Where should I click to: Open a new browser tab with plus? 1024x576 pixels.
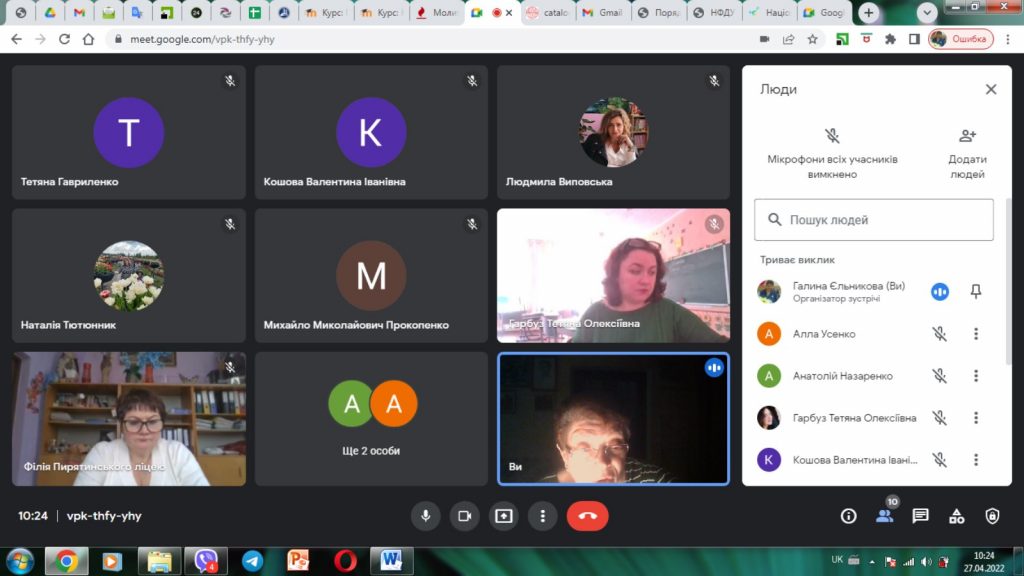point(869,13)
